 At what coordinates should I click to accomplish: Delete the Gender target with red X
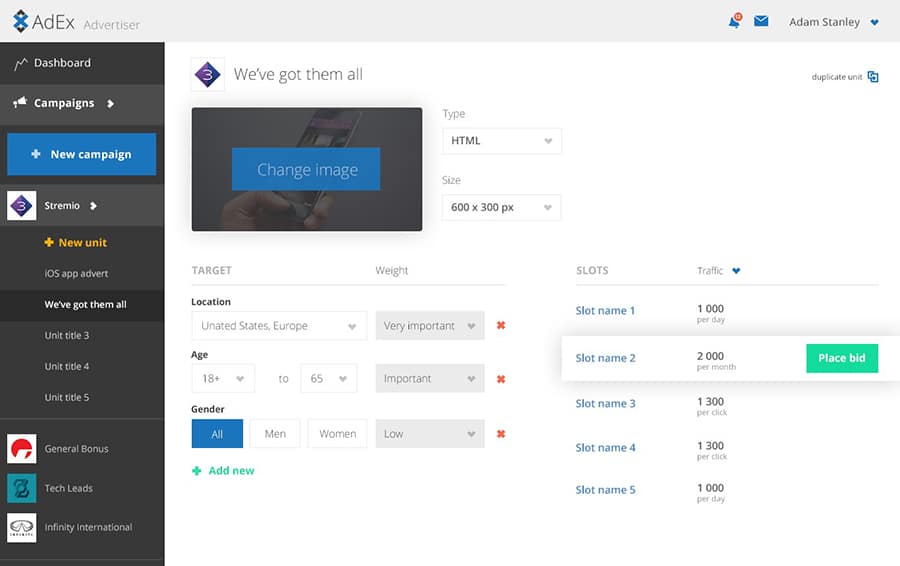(501, 434)
